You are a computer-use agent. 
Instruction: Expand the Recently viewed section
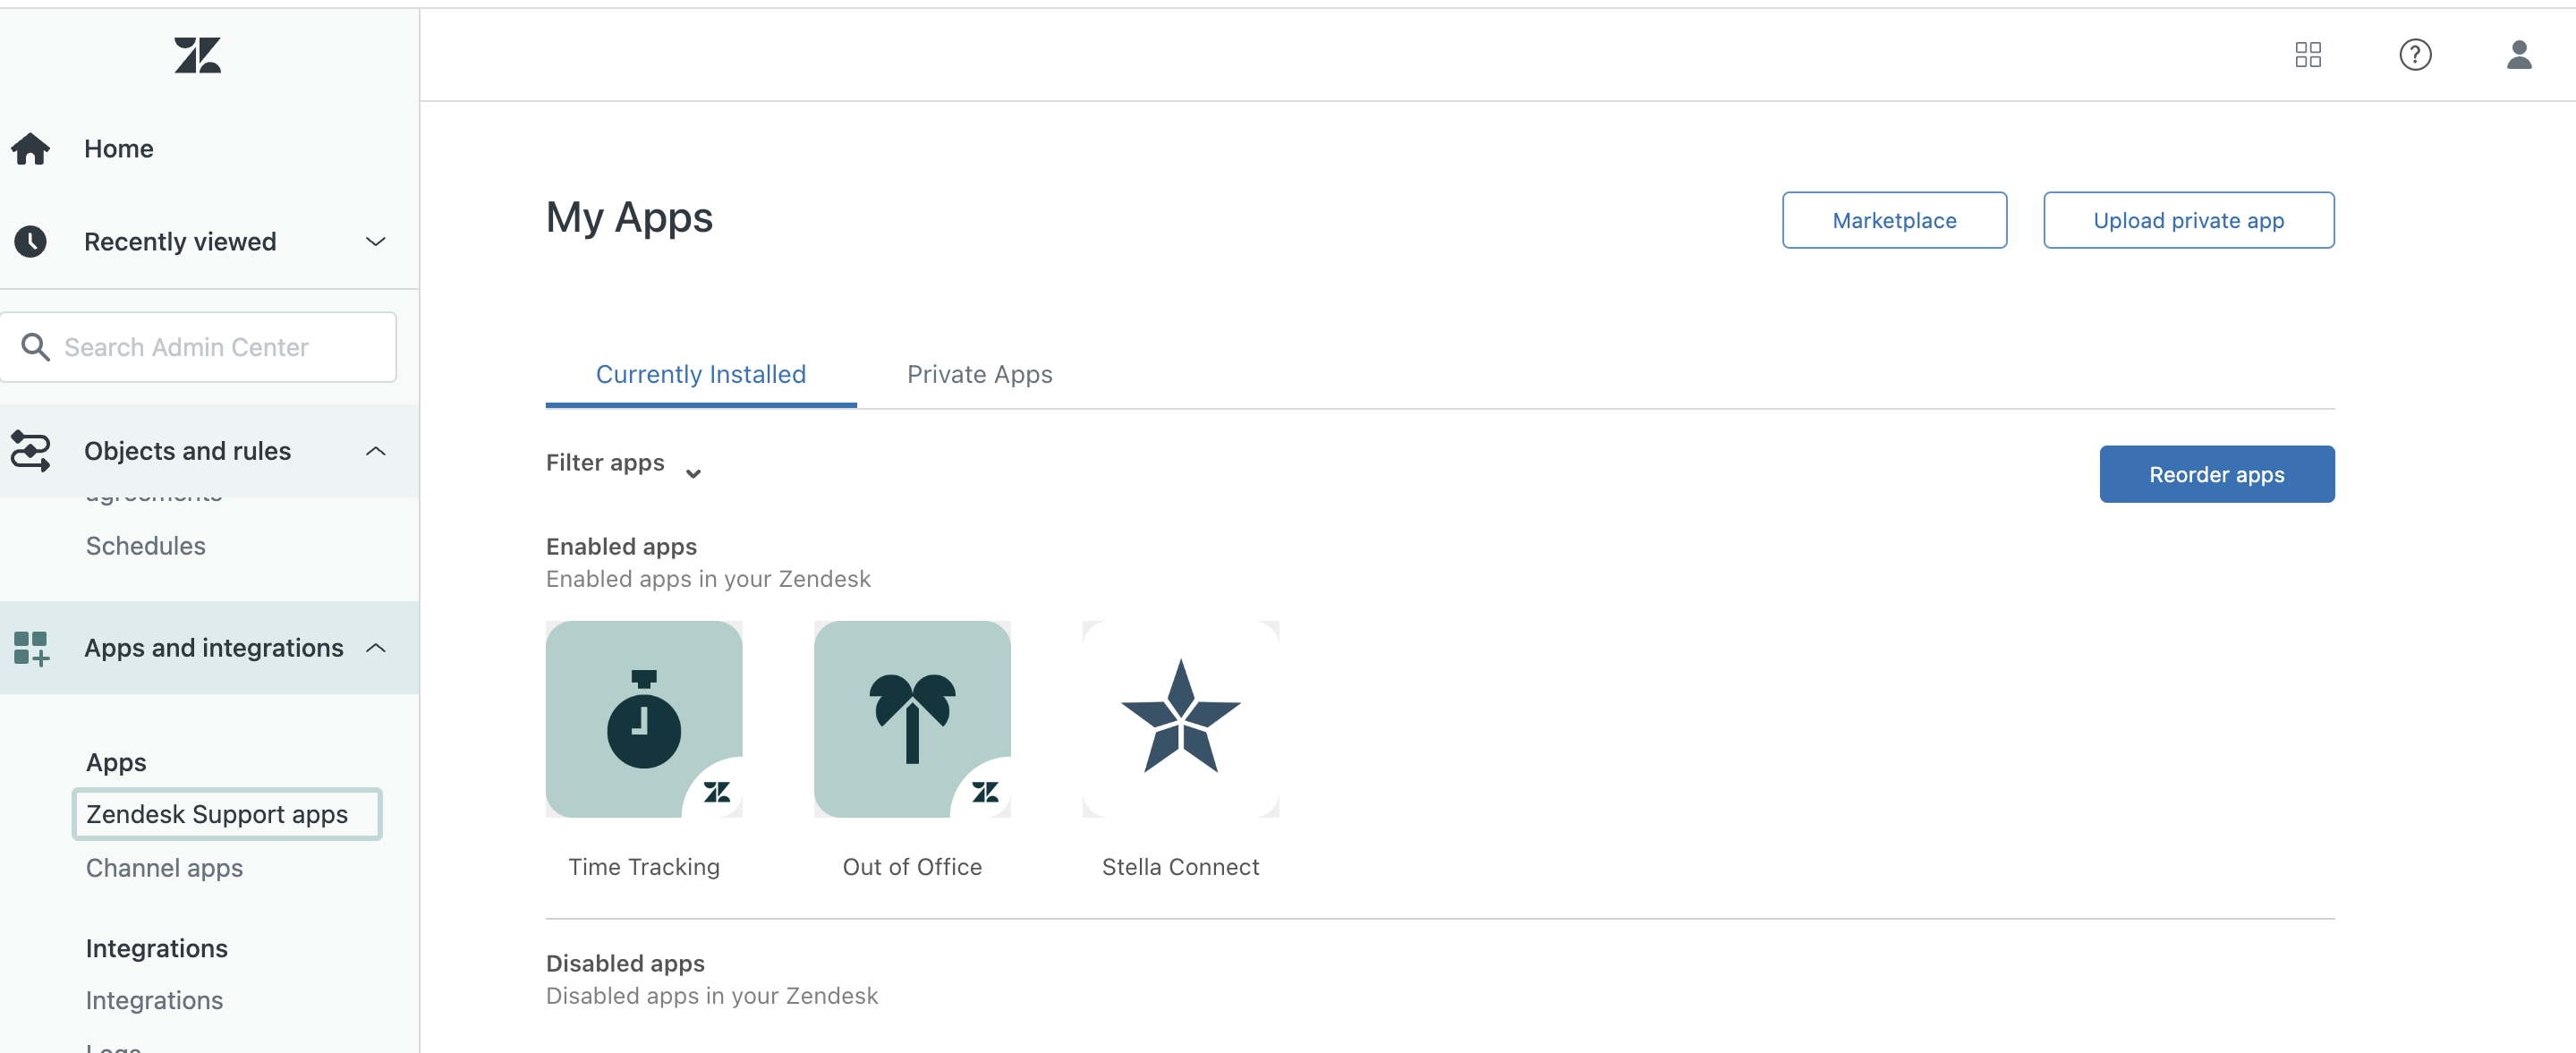click(x=375, y=242)
